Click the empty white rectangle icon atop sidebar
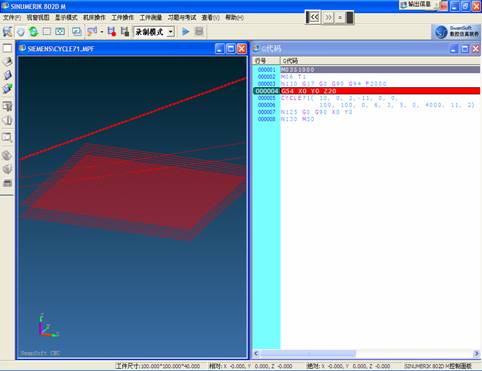Image resolution: width=482 pixels, height=371 pixels. point(7,48)
